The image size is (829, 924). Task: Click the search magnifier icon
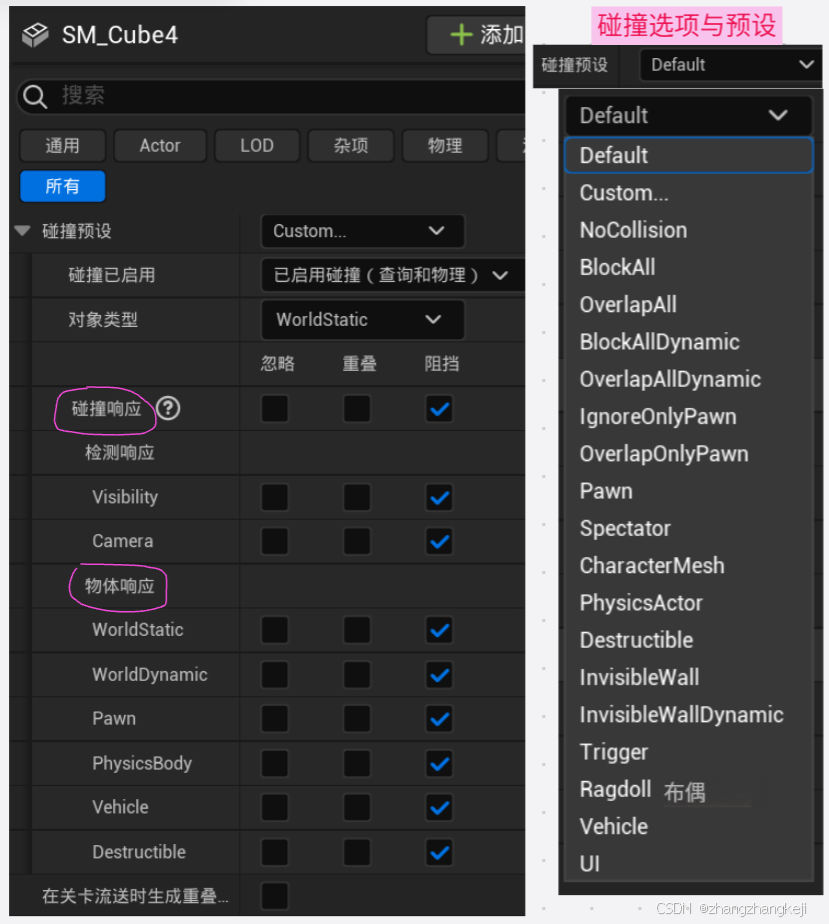click(x=35, y=96)
